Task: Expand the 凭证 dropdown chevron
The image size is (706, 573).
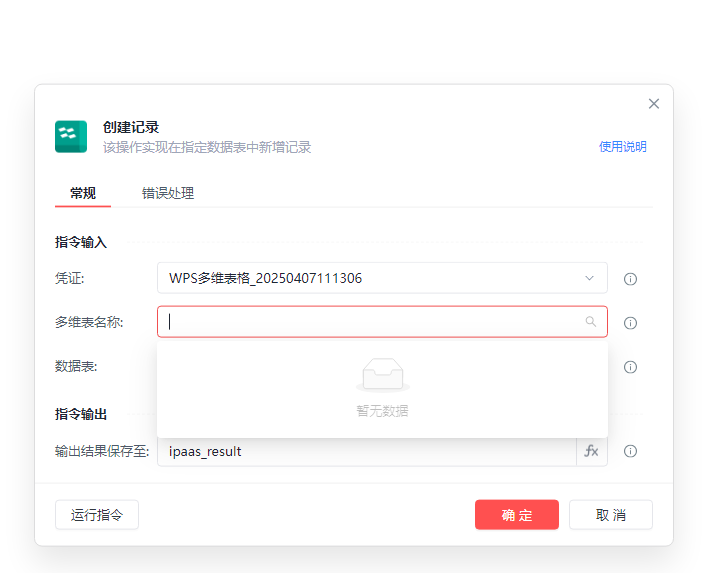Action: [589, 278]
